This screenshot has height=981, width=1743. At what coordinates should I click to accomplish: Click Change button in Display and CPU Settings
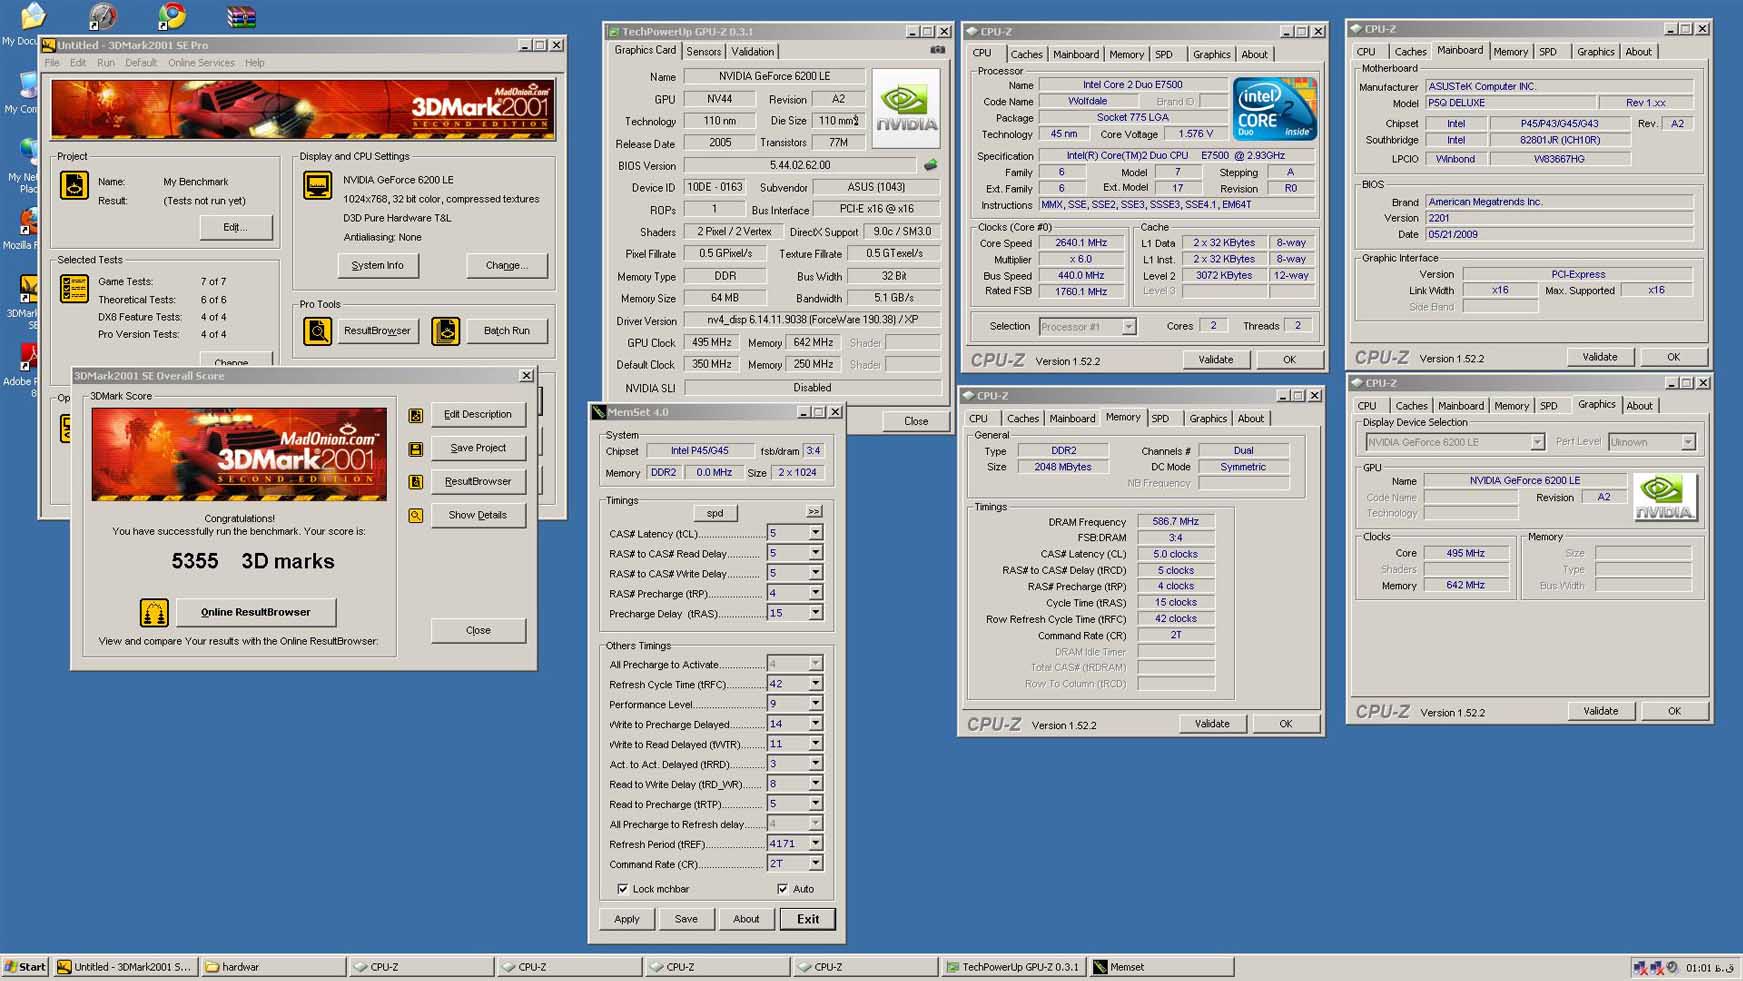(506, 266)
